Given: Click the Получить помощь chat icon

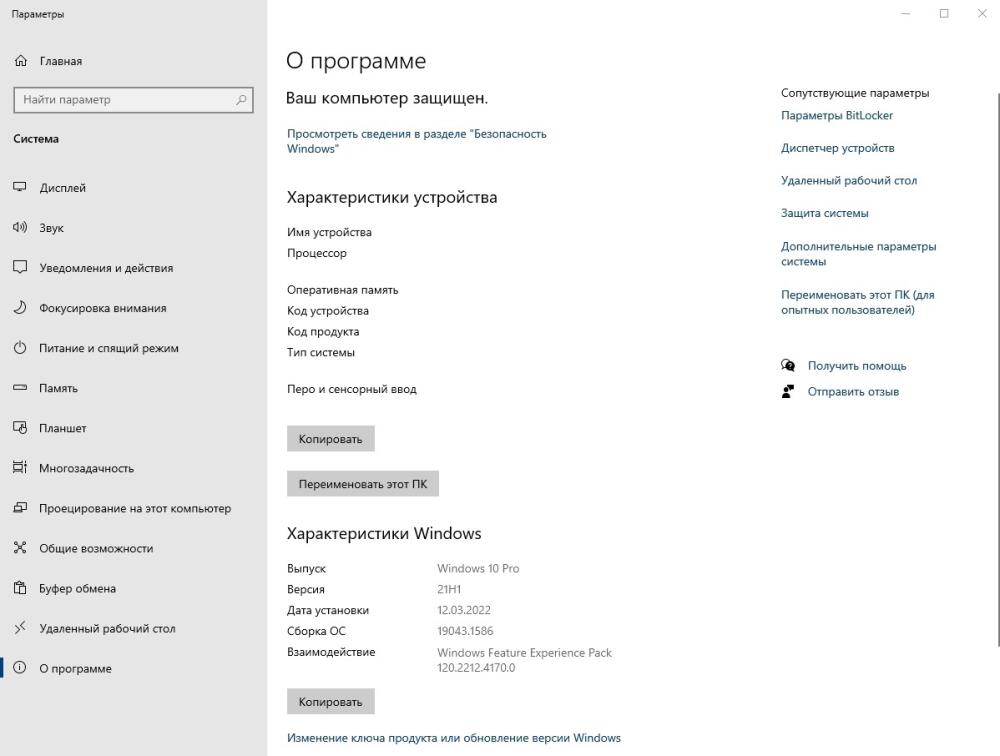Looking at the screenshot, I should click(788, 366).
